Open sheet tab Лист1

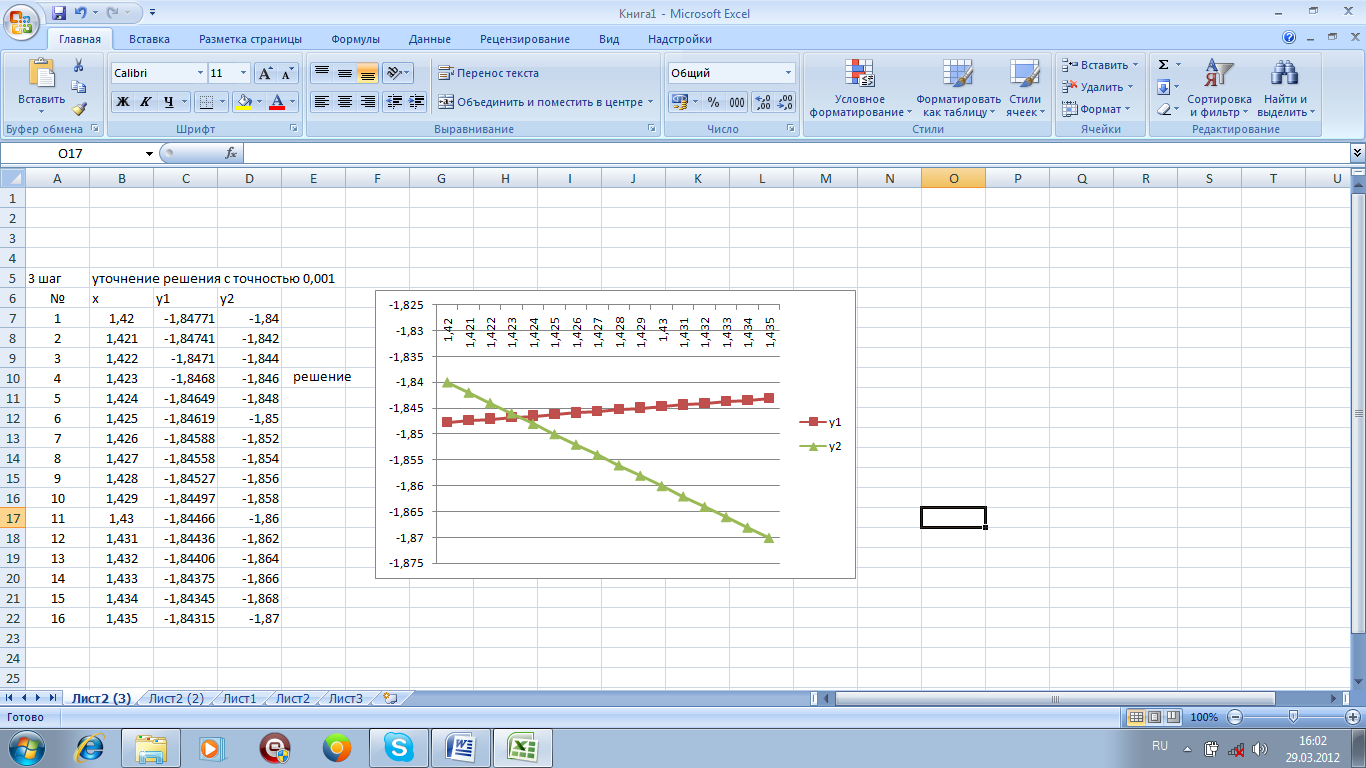pyautogui.click(x=239, y=698)
